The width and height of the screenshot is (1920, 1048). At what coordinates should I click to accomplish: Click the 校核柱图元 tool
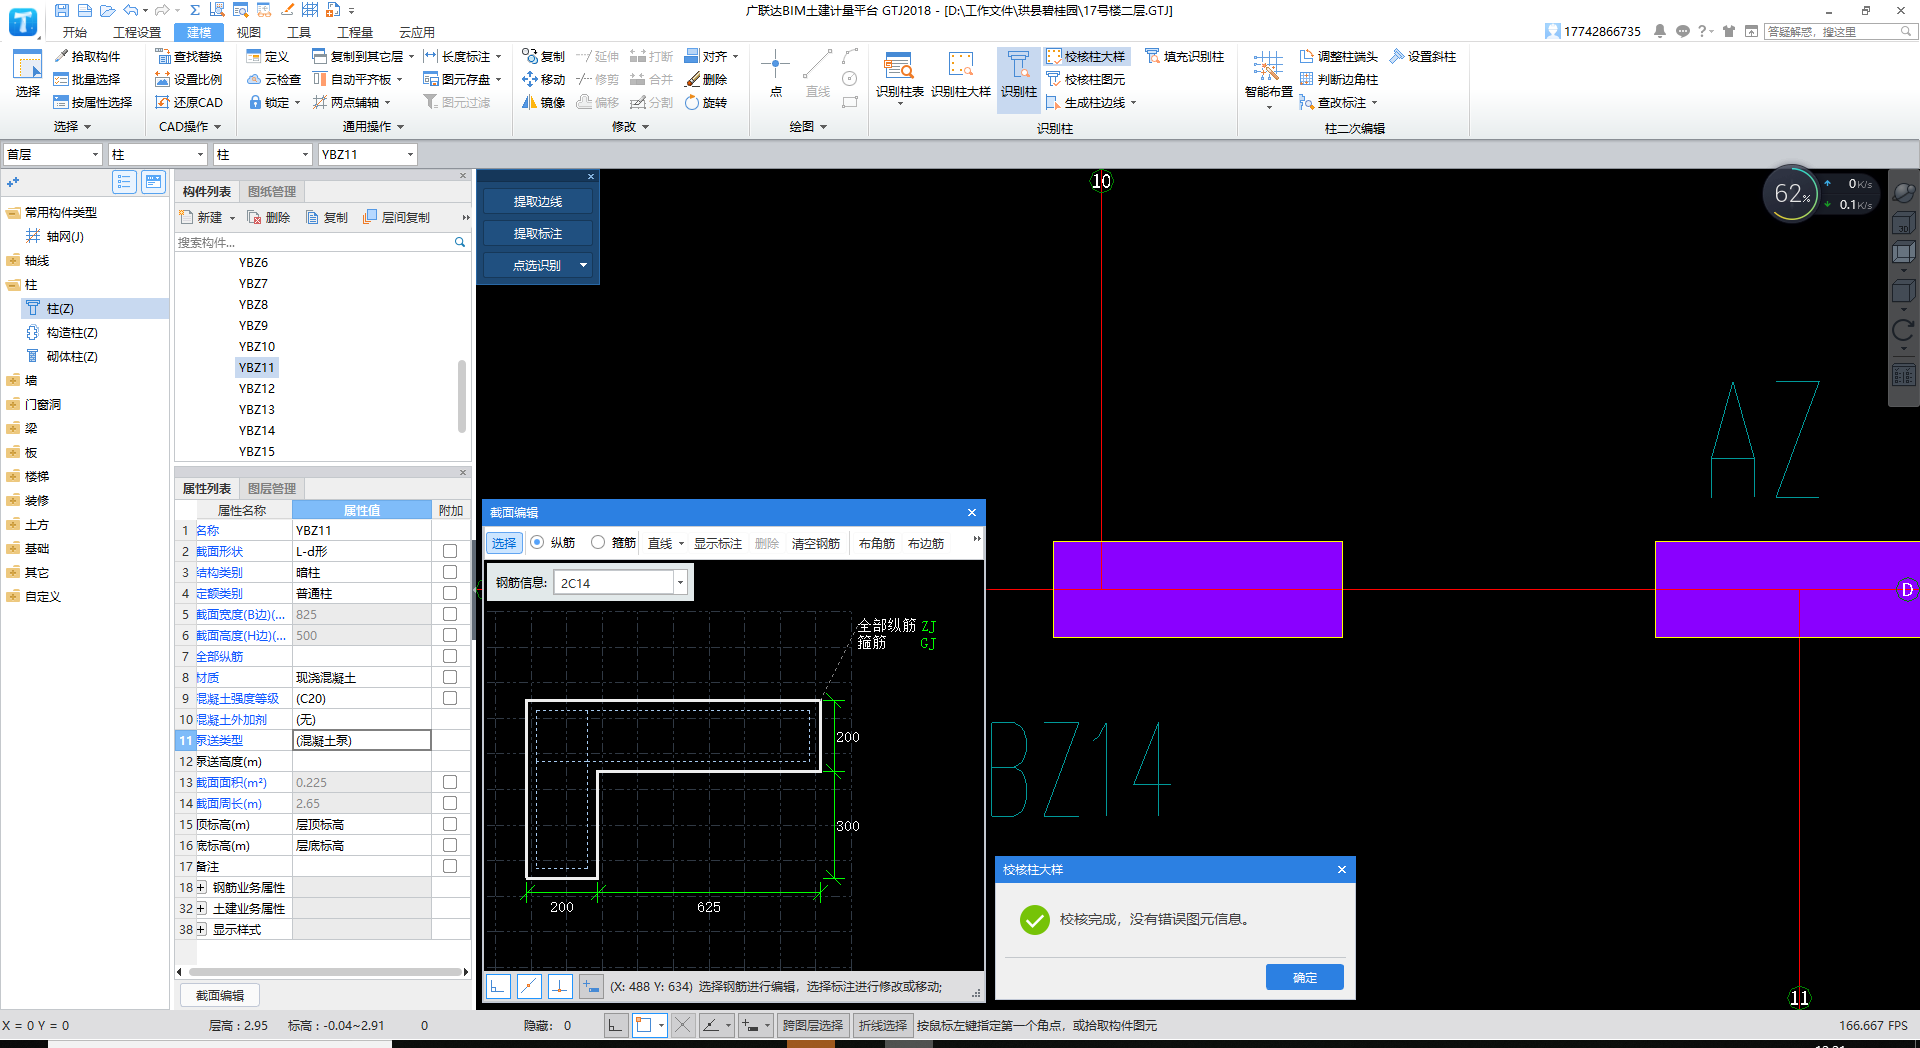coord(1085,80)
